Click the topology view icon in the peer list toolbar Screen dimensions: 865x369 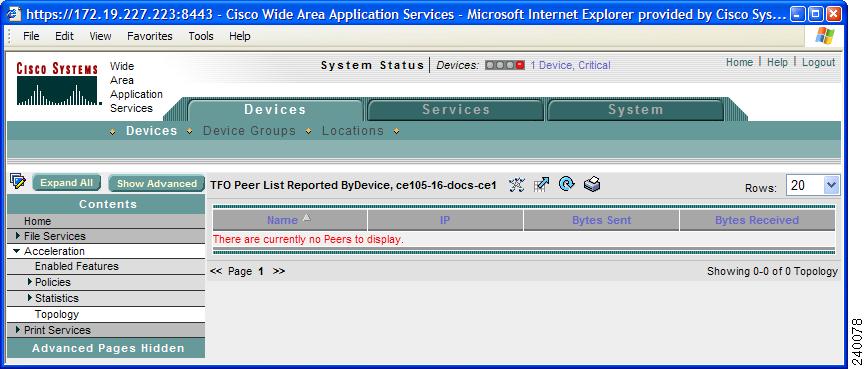(516, 185)
